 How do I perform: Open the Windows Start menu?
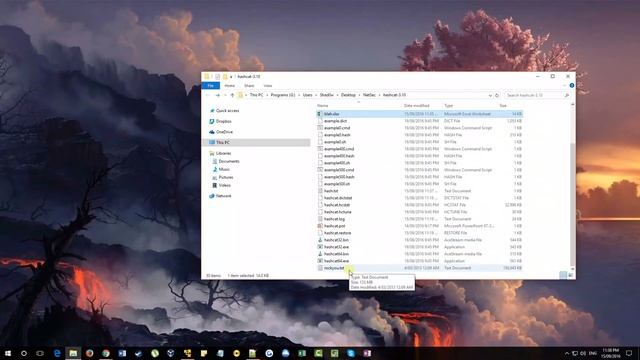(x=8, y=353)
